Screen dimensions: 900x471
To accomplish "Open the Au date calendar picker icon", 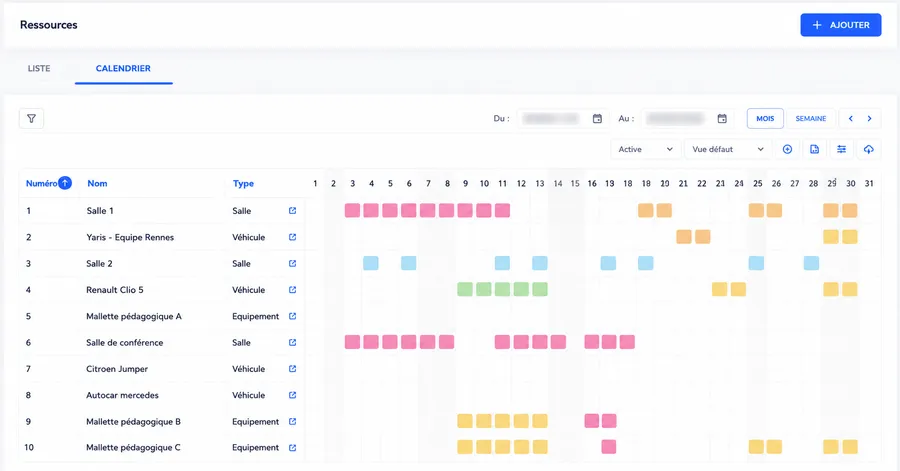I will (x=722, y=119).
